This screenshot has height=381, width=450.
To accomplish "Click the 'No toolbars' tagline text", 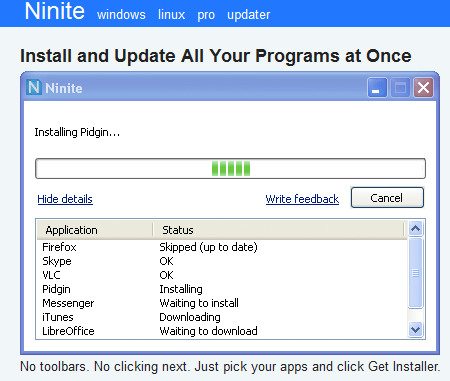I will [x=230, y=367].
